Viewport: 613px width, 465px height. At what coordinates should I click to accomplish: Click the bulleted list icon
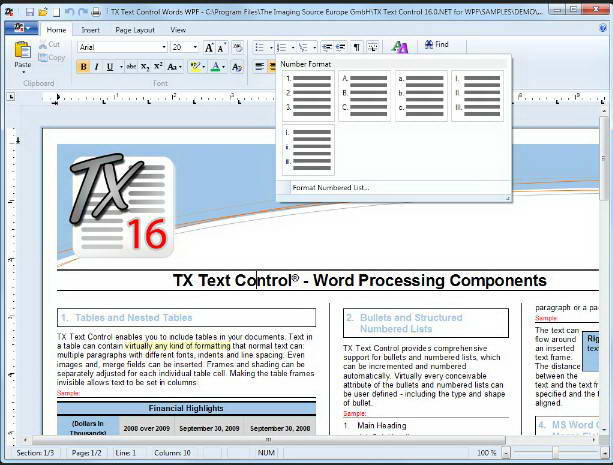(259, 48)
